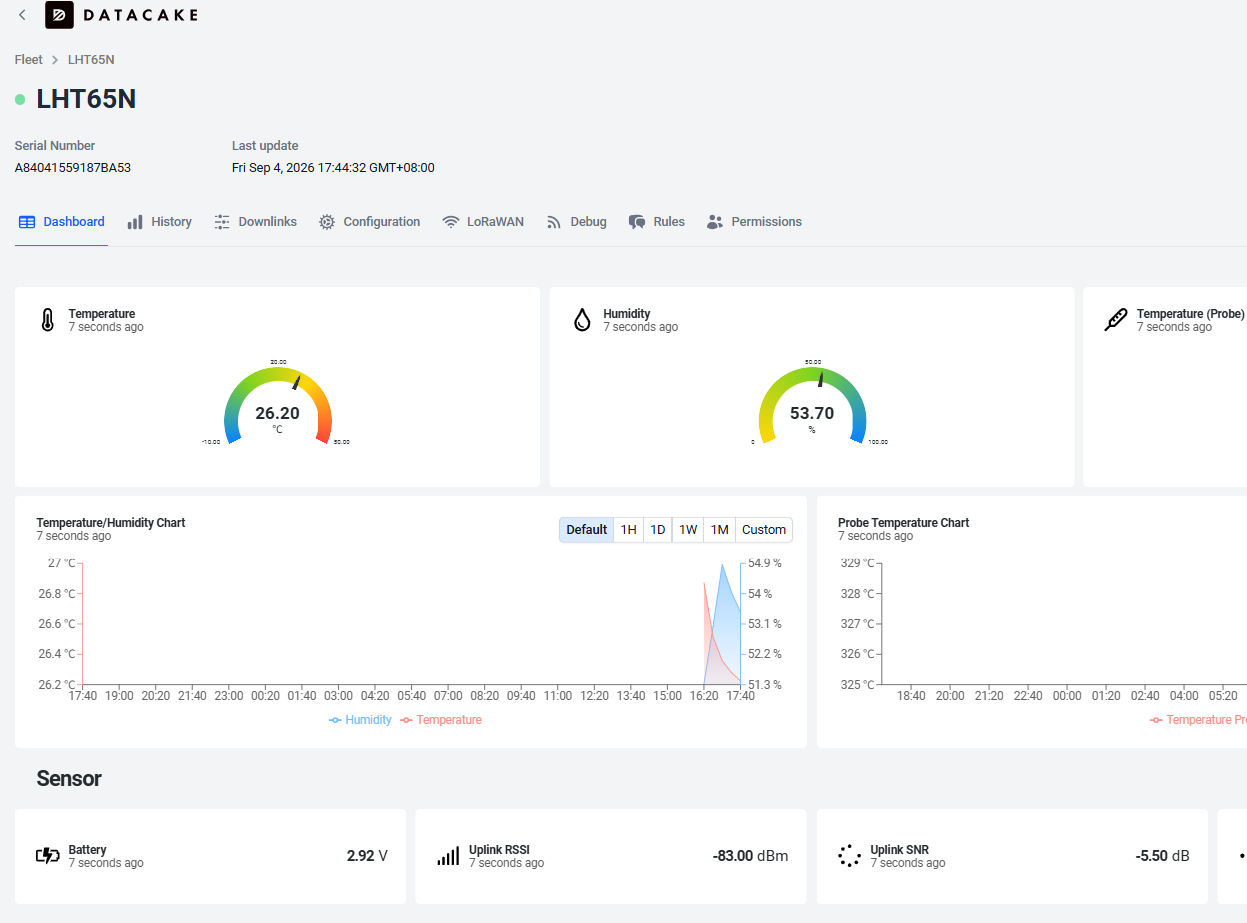Click the back arrow beside Datacake logo
The width and height of the screenshot is (1247, 923).
coord(23,15)
